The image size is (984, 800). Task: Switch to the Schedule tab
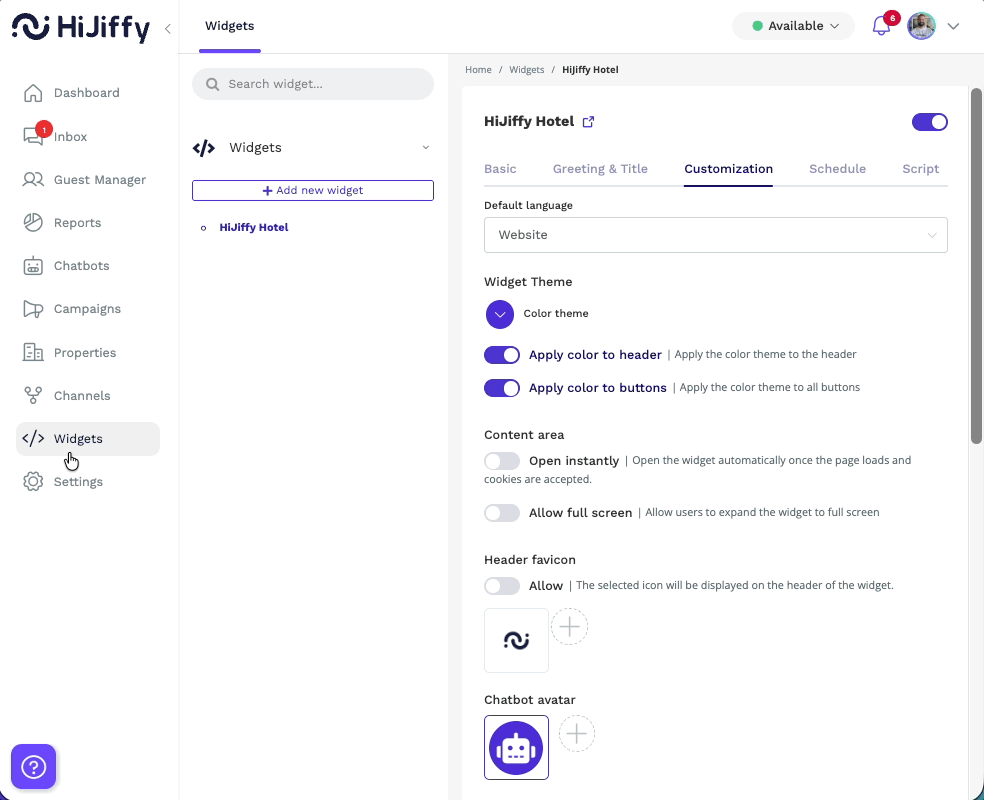tap(837, 169)
